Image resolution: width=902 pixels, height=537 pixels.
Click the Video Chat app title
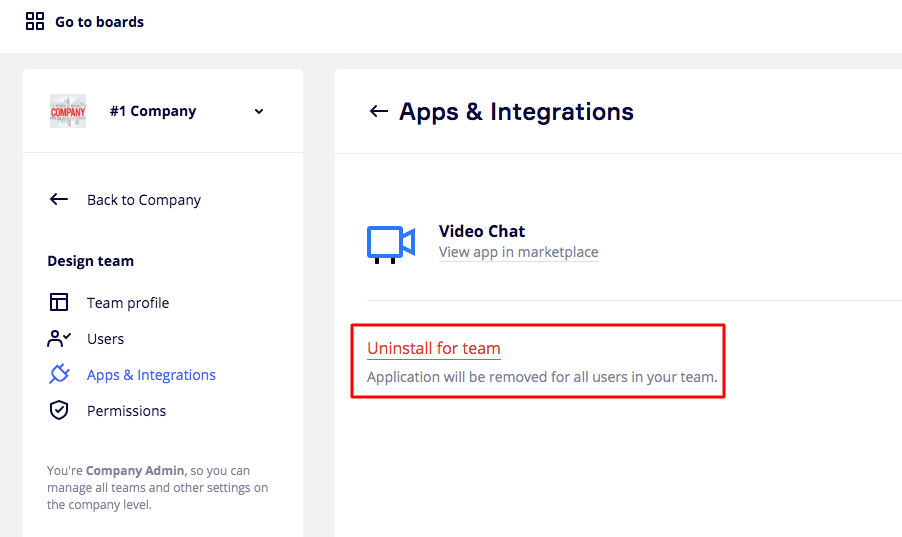(x=482, y=231)
